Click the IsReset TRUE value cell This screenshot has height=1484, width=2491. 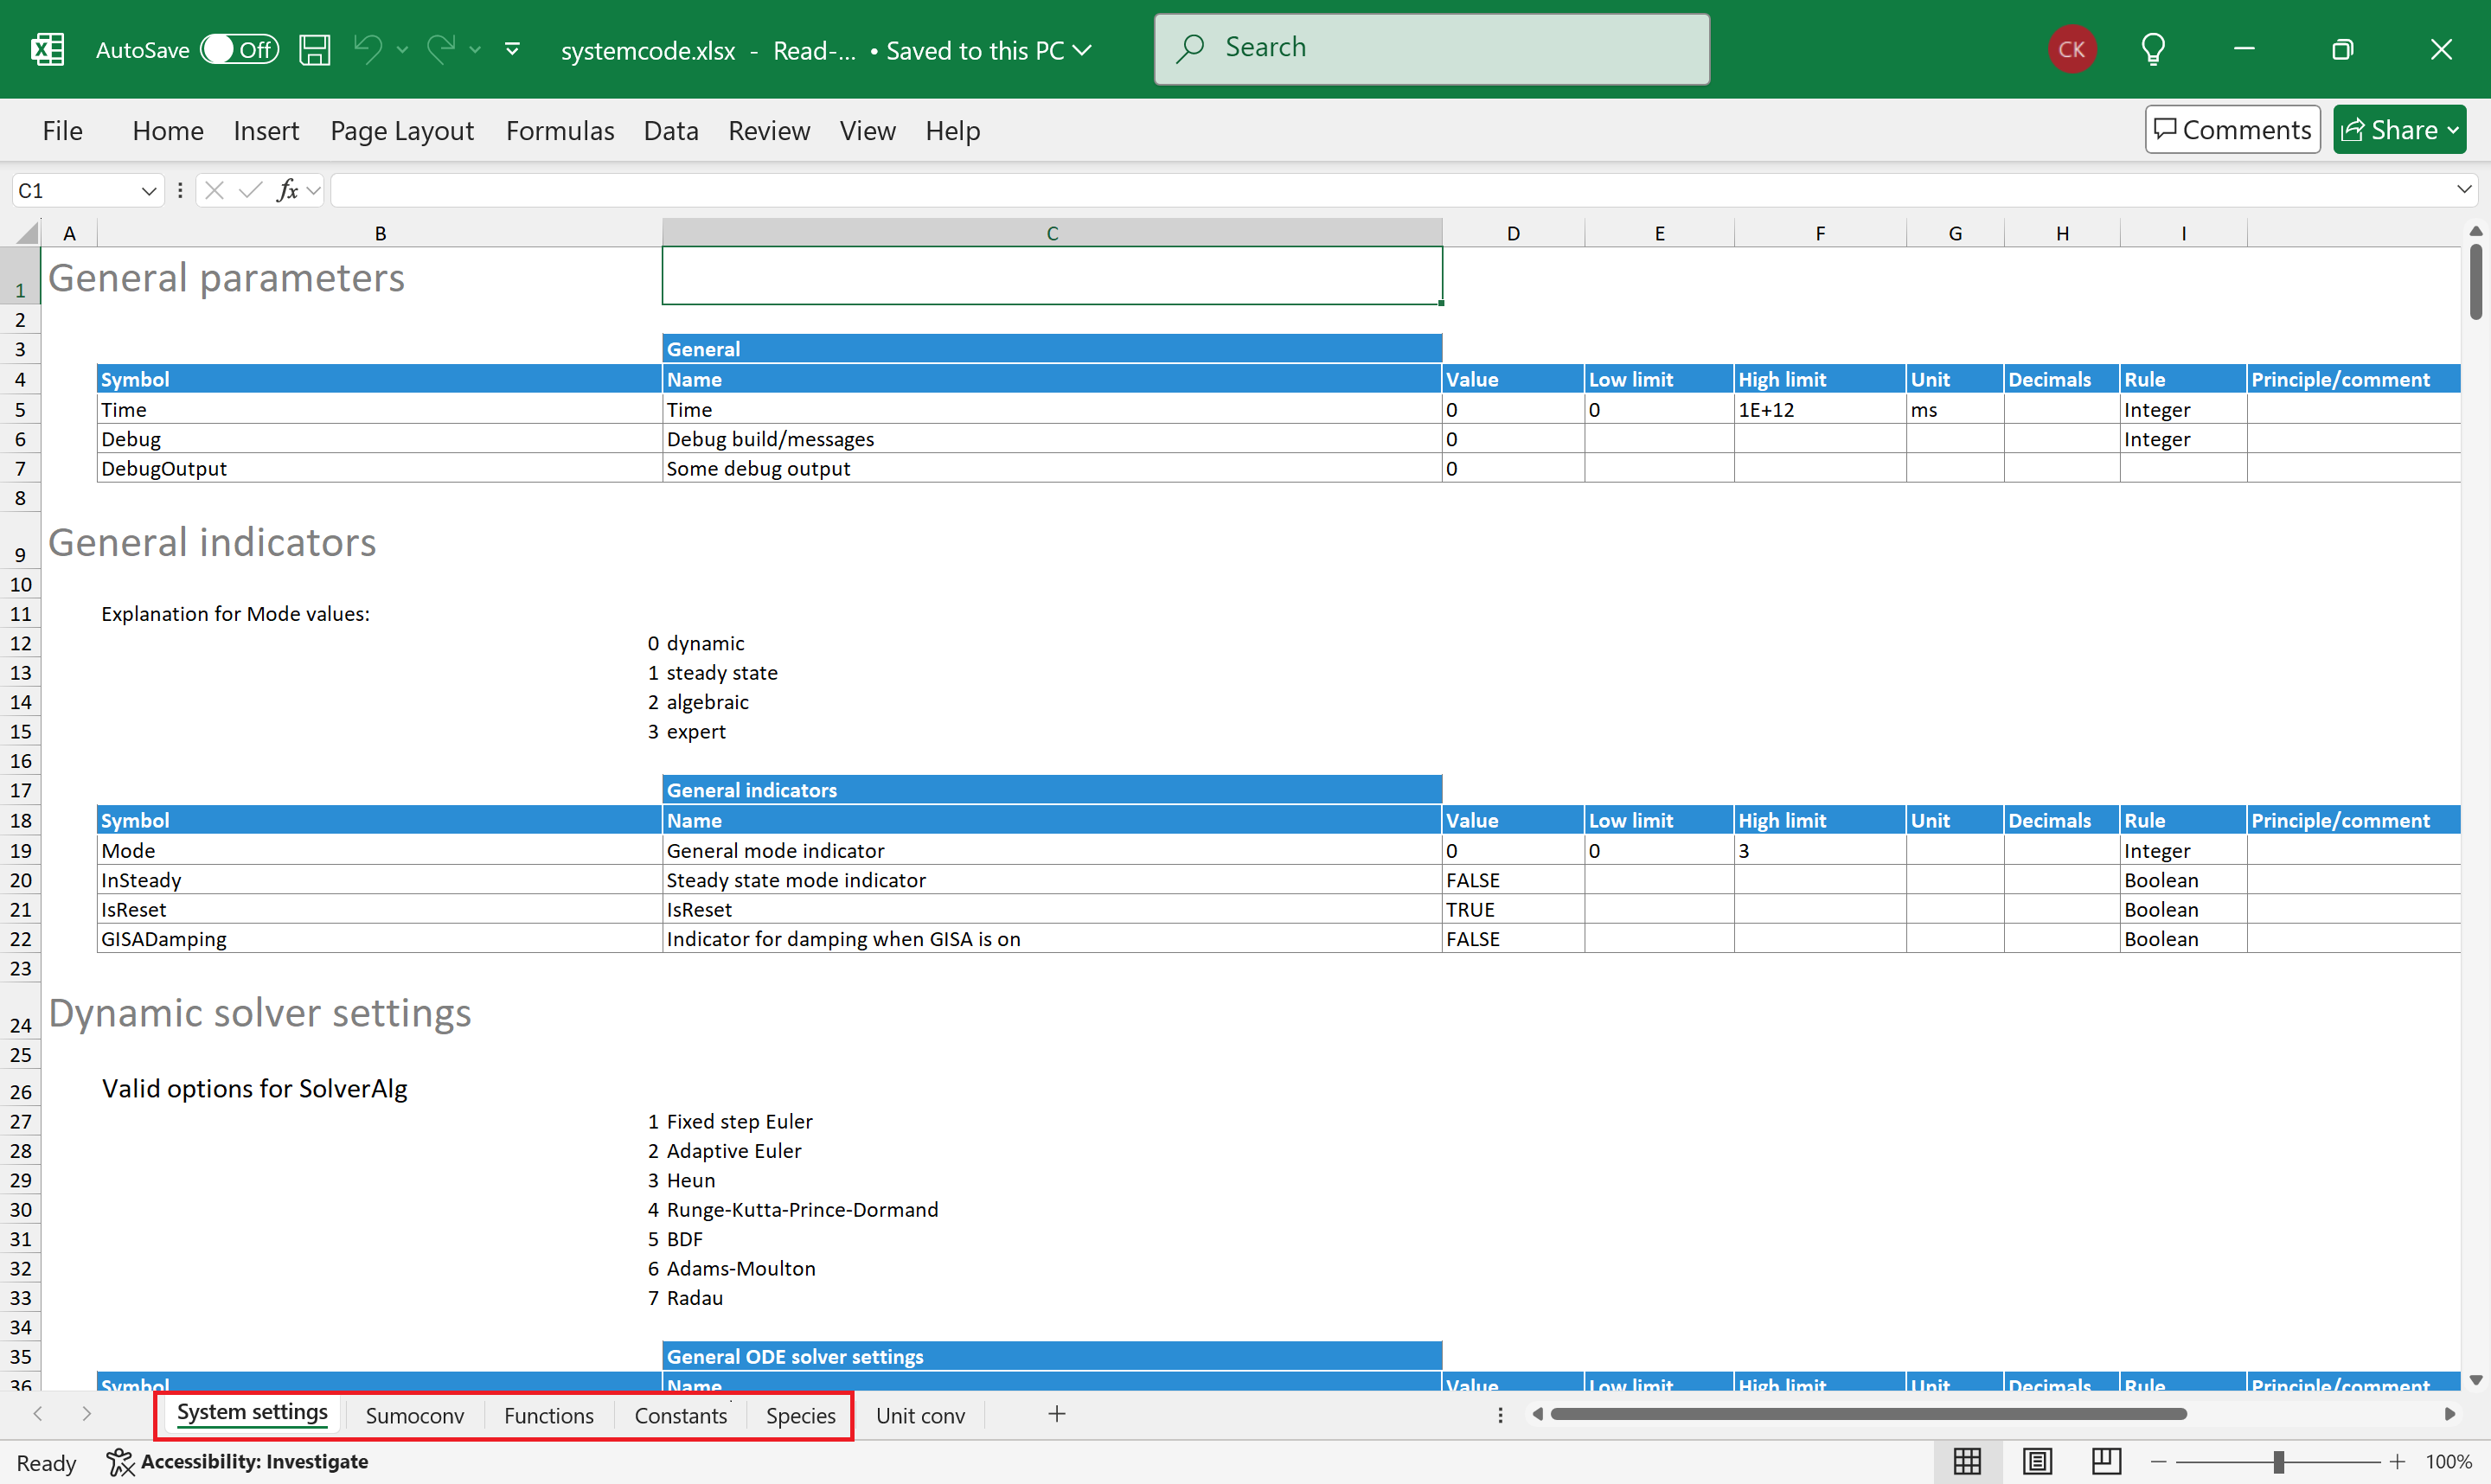[x=1513, y=909]
